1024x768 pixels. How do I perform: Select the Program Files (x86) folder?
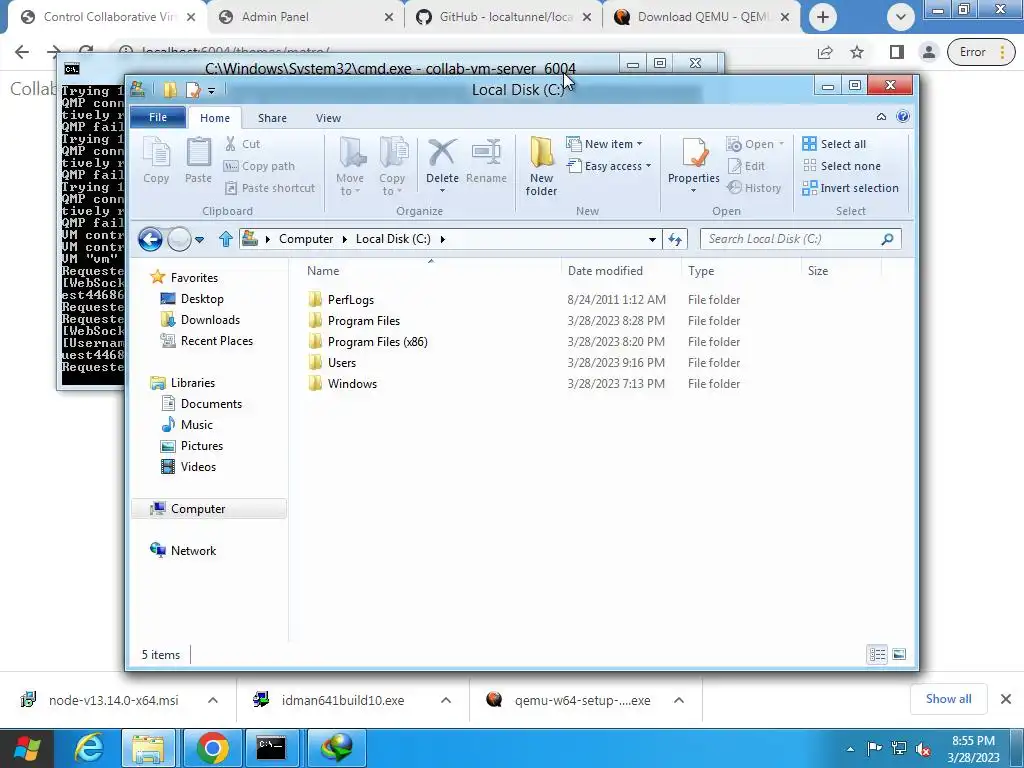pos(377,342)
